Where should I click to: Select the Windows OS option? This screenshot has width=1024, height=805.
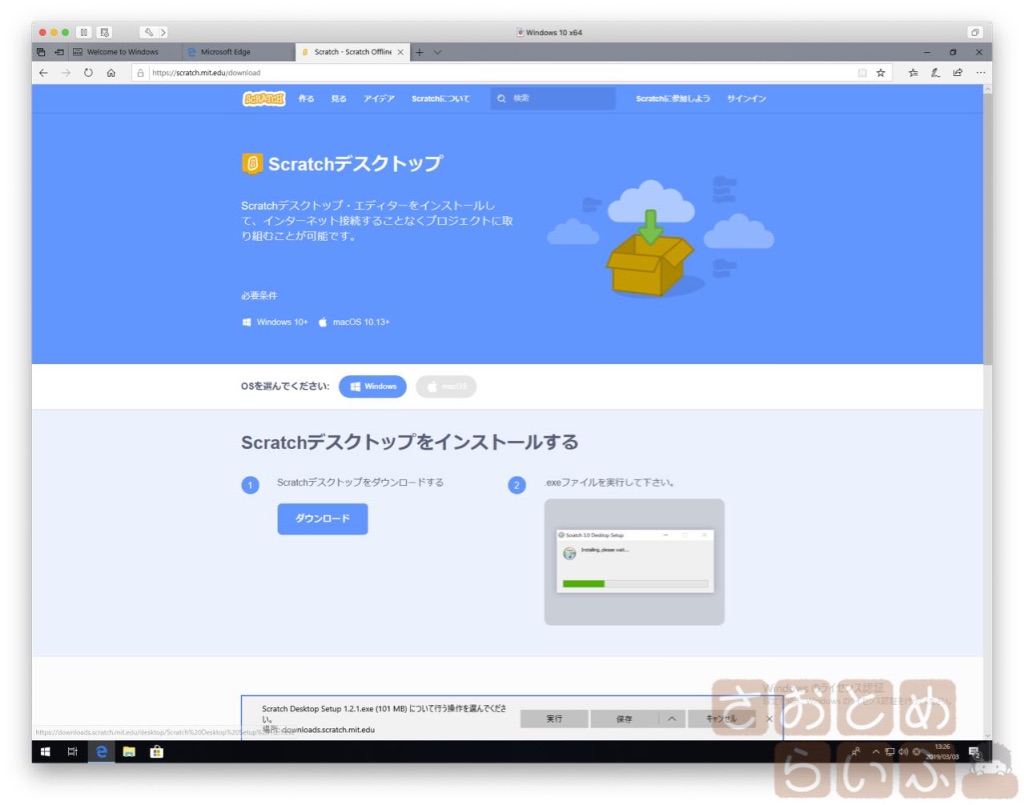372,387
